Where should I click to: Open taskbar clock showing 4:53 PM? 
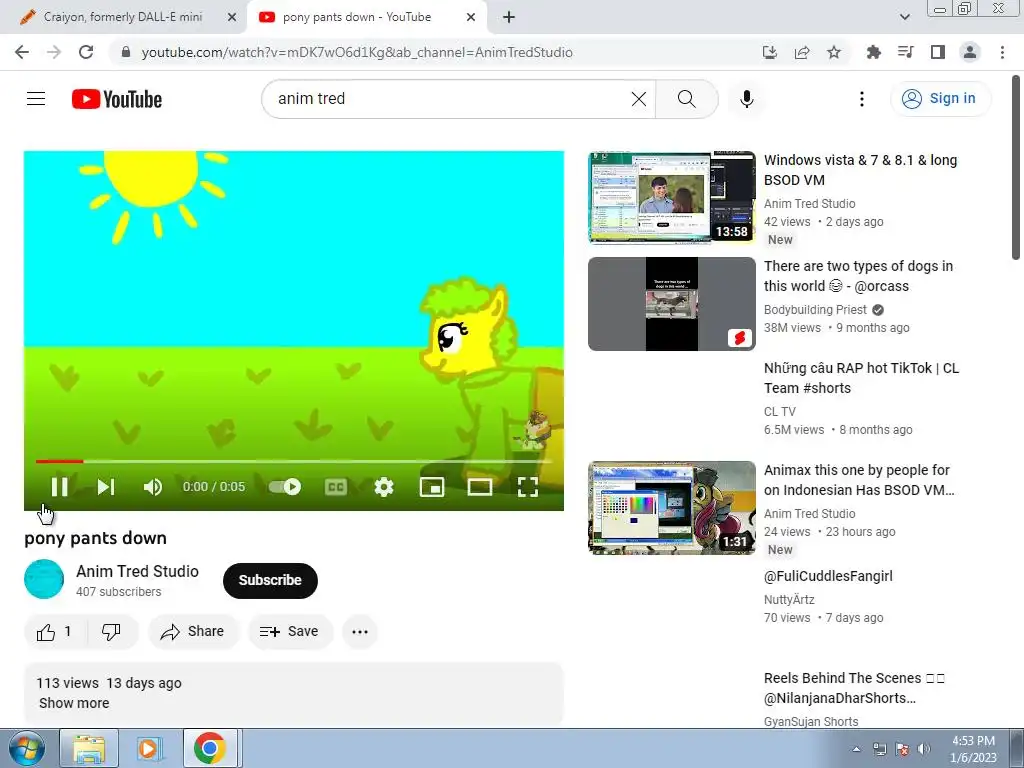coord(973,749)
